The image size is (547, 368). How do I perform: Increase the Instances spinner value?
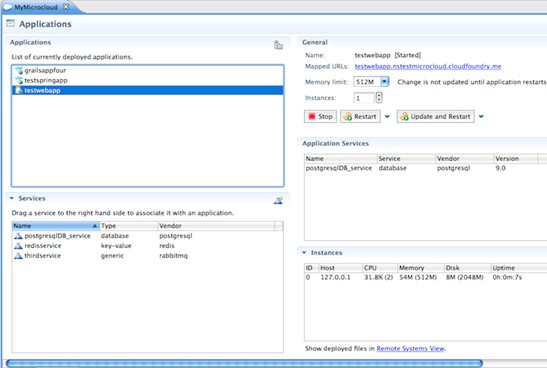(379, 95)
